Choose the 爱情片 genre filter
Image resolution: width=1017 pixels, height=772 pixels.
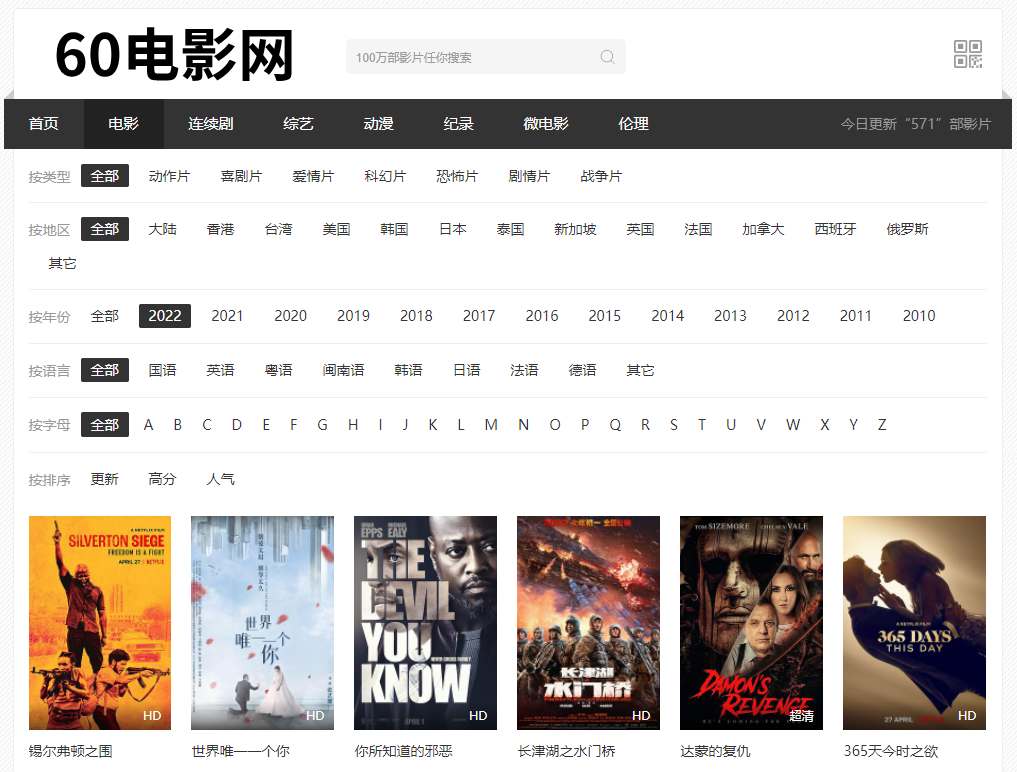(x=313, y=176)
